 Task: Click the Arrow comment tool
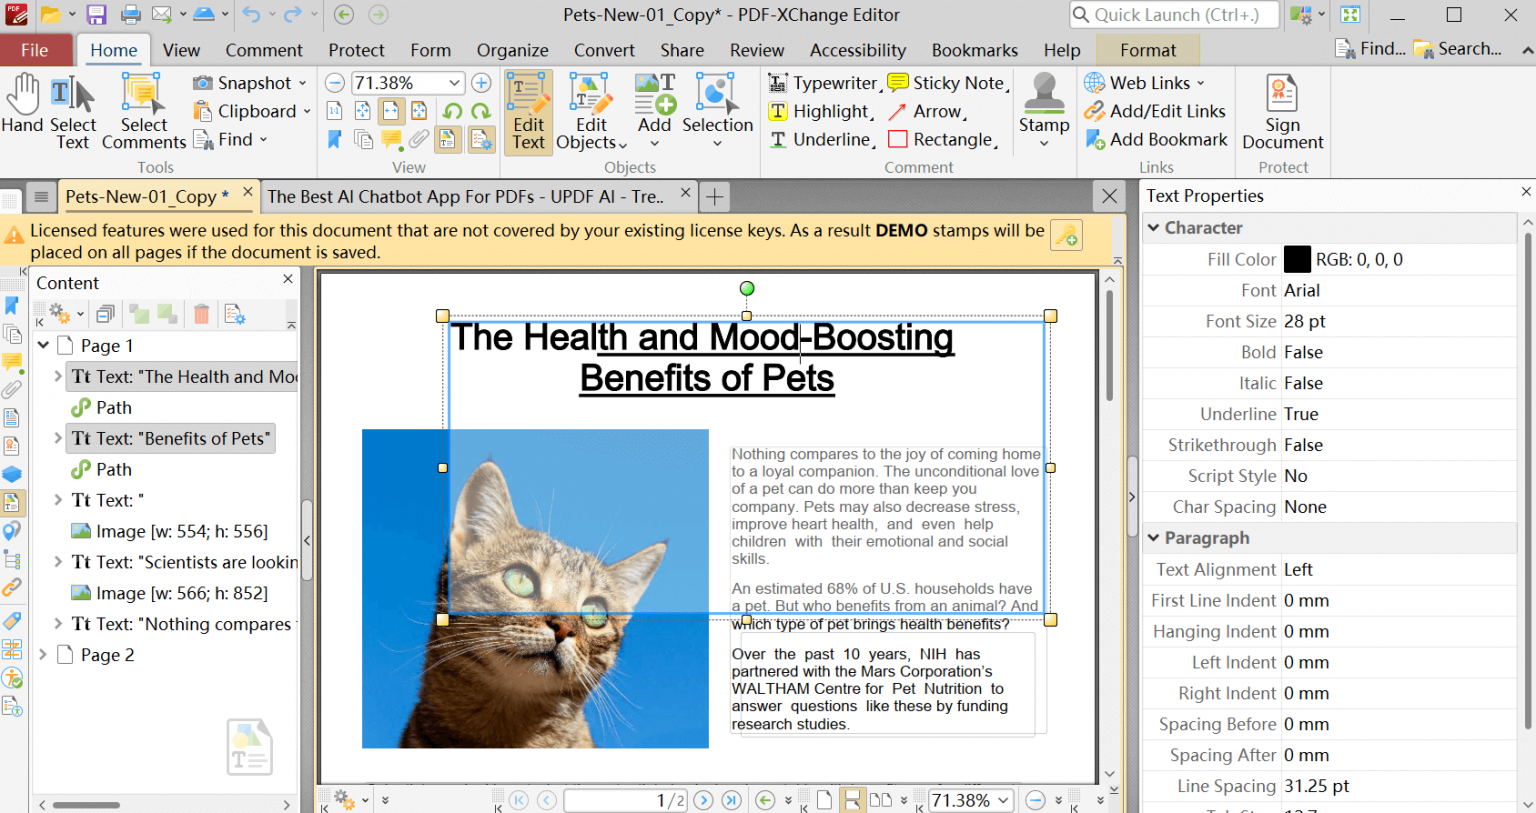click(x=926, y=111)
